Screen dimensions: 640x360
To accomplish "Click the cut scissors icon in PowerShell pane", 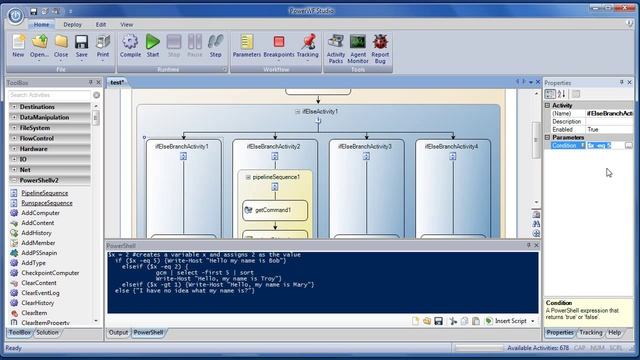I will click(x=453, y=321).
